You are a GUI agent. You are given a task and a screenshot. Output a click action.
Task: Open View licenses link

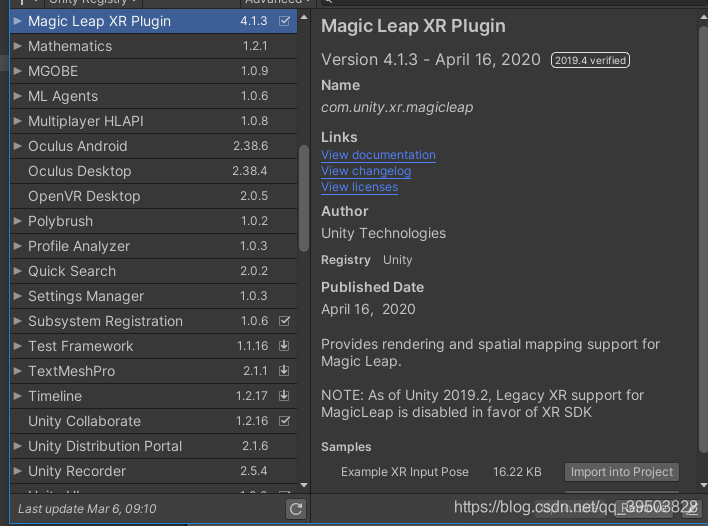[359, 187]
